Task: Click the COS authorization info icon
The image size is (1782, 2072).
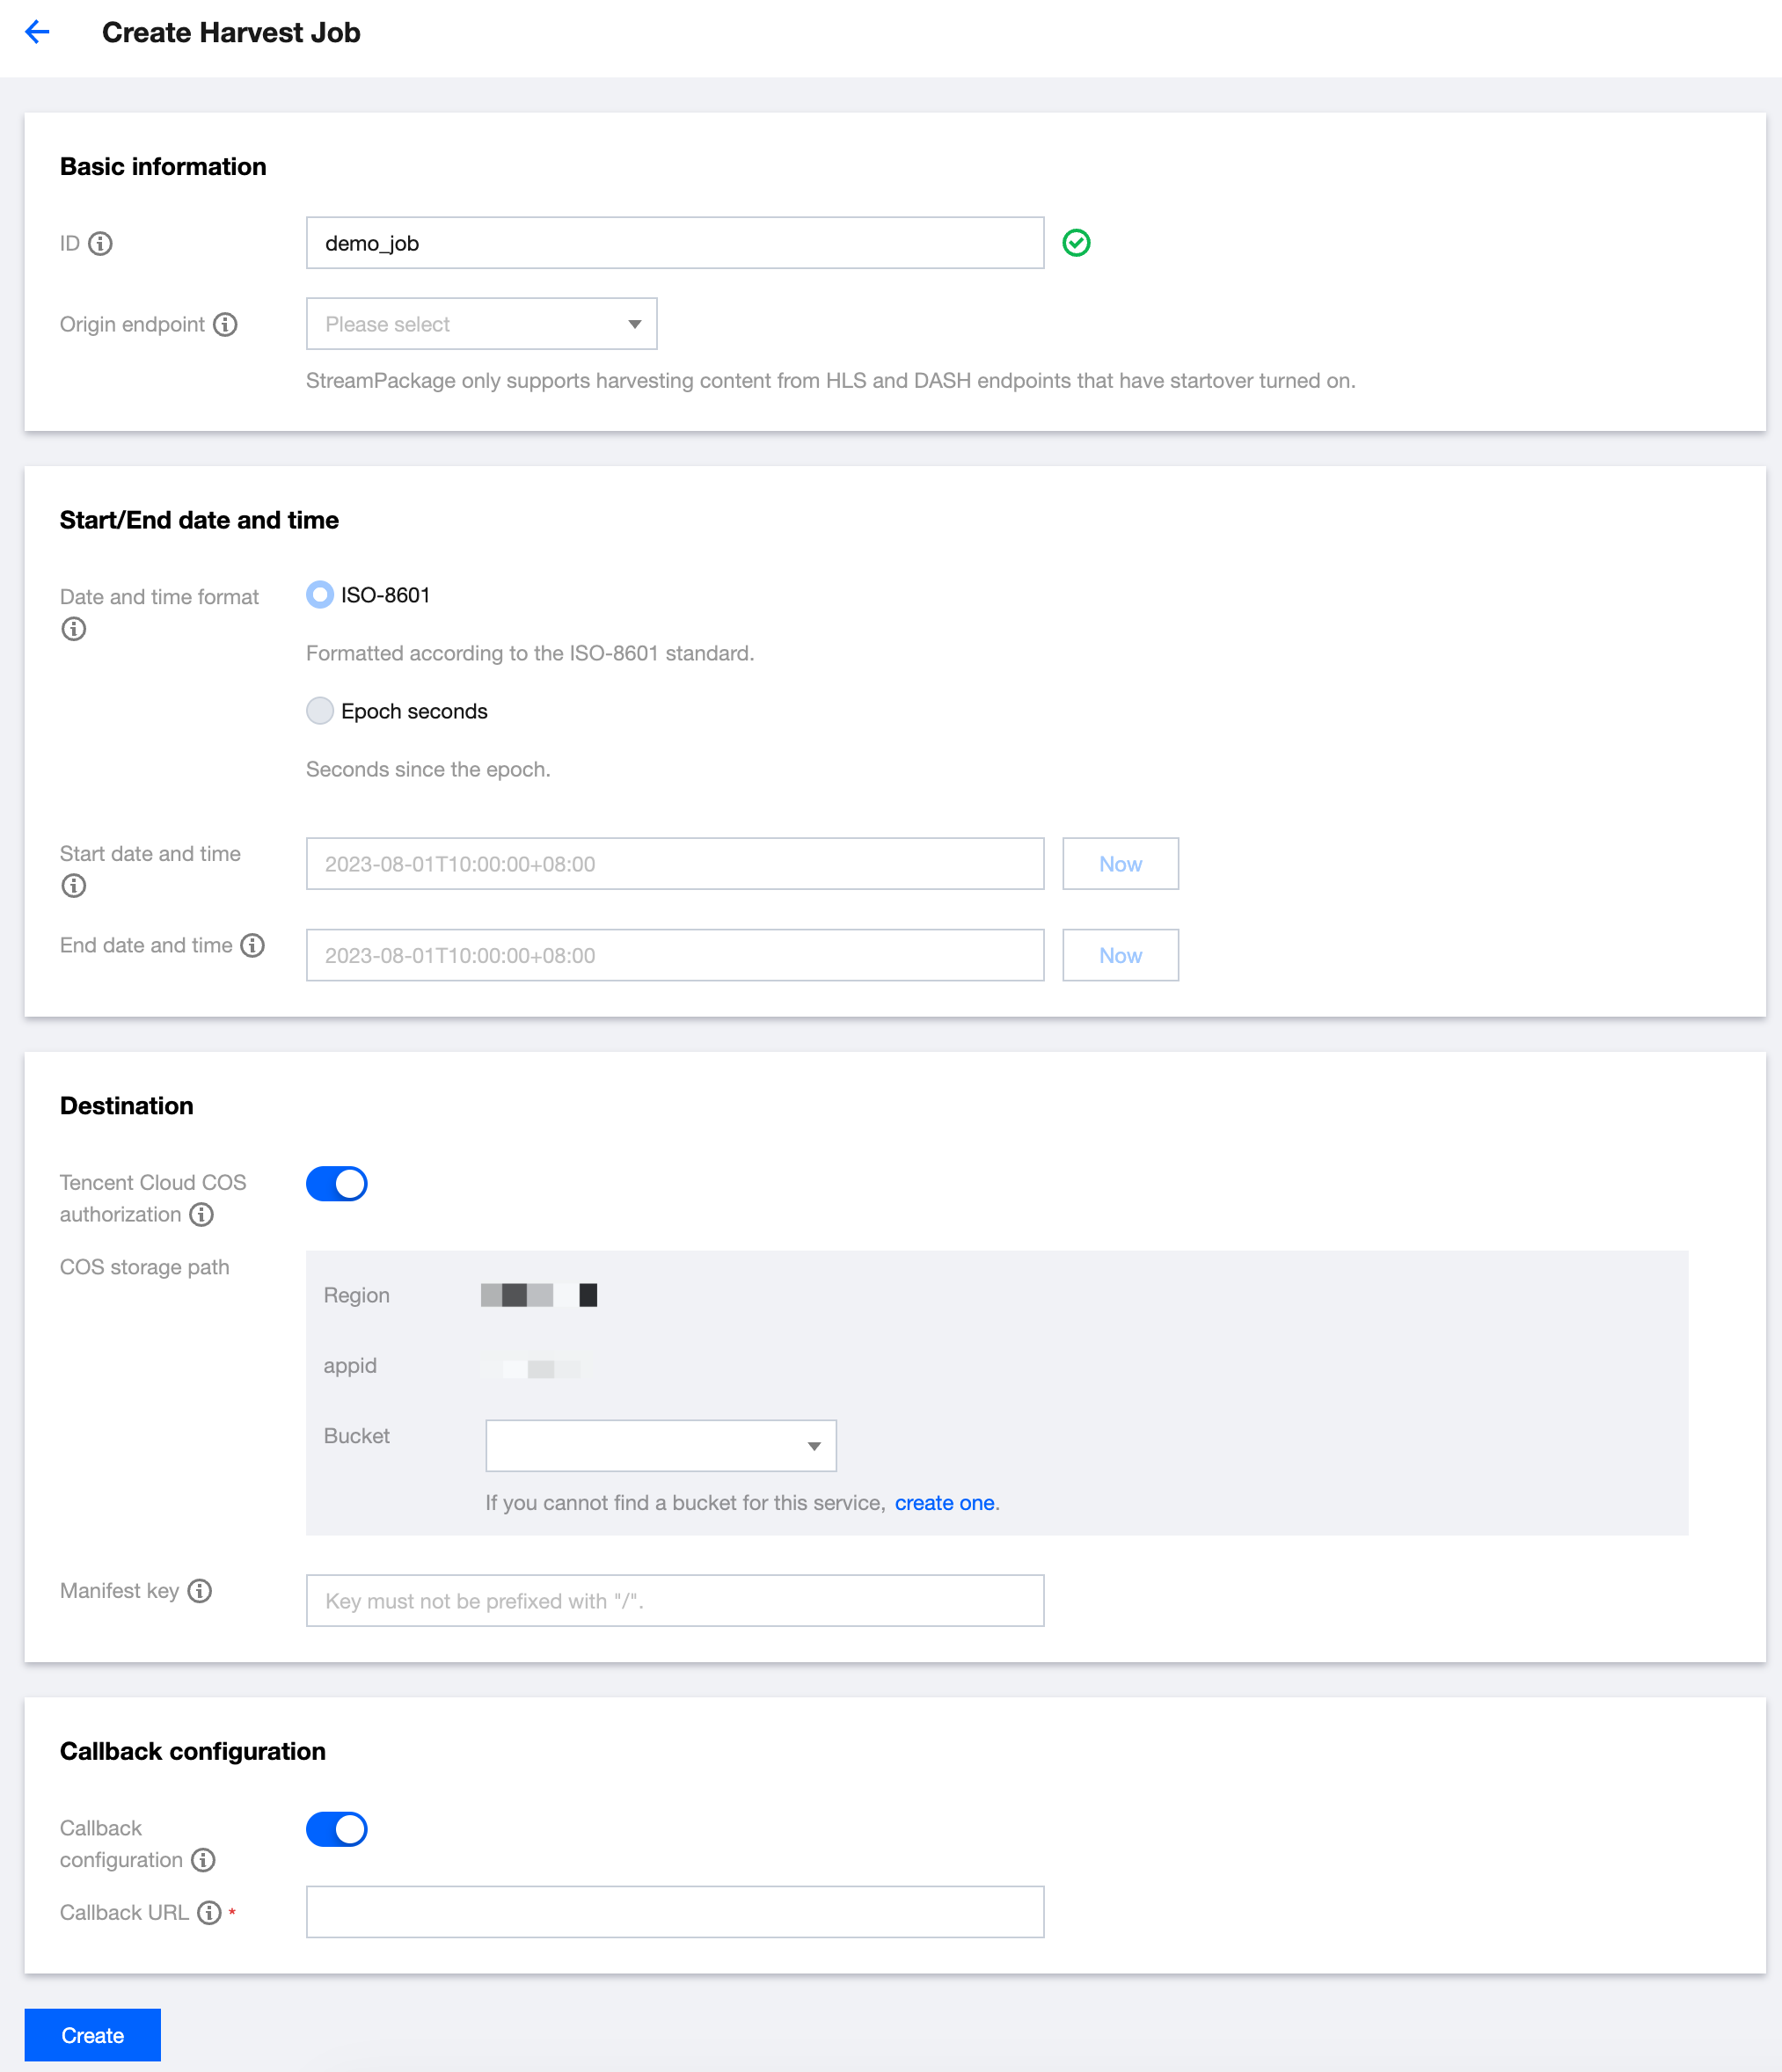Action: tap(202, 1214)
